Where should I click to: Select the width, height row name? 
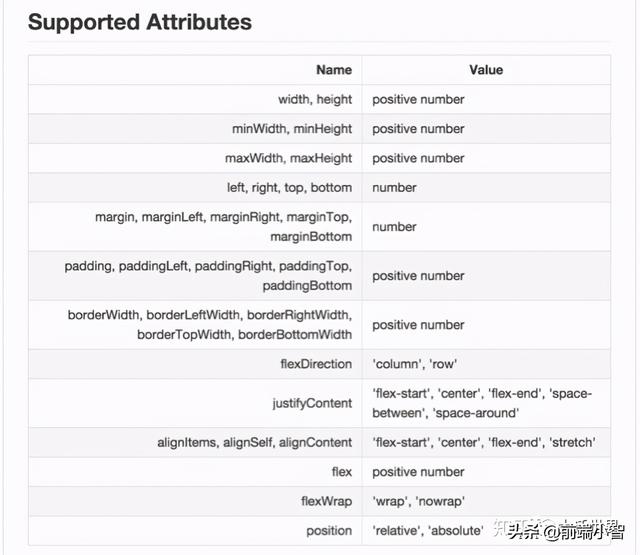(x=315, y=100)
